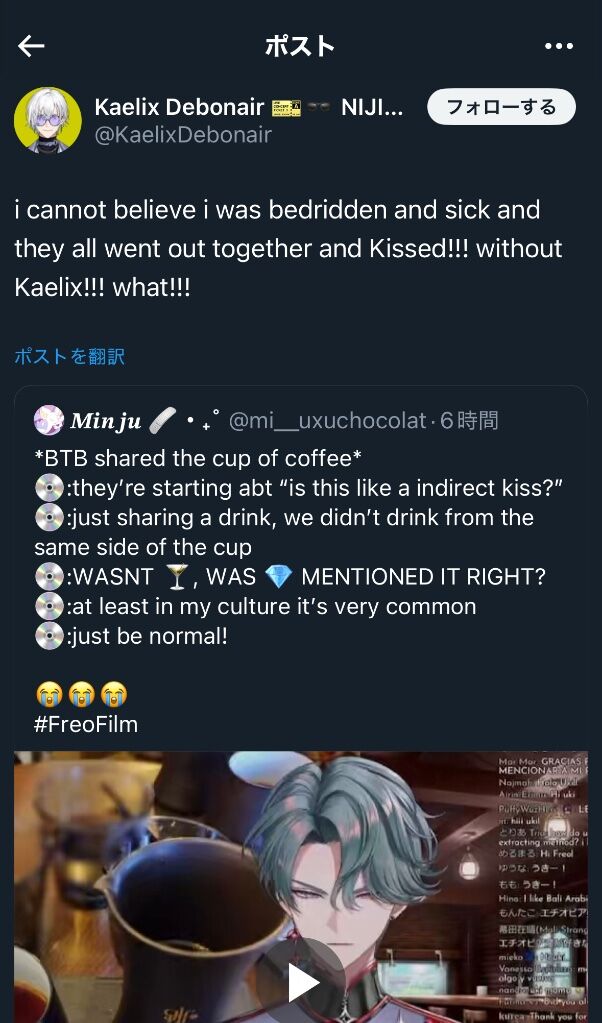The width and height of the screenshot is (602, 1023).
Task: Play the embedded video
Action: pyautogui.click(x=302, y=981)
